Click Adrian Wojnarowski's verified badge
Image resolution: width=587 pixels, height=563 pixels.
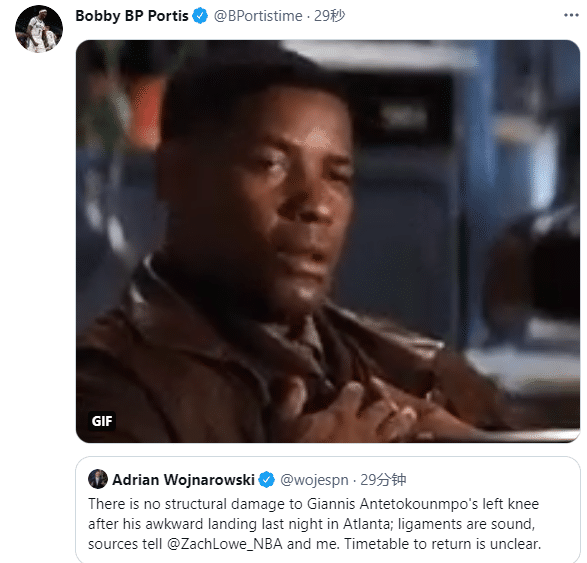pyautogui.click(x=267, y=480)
